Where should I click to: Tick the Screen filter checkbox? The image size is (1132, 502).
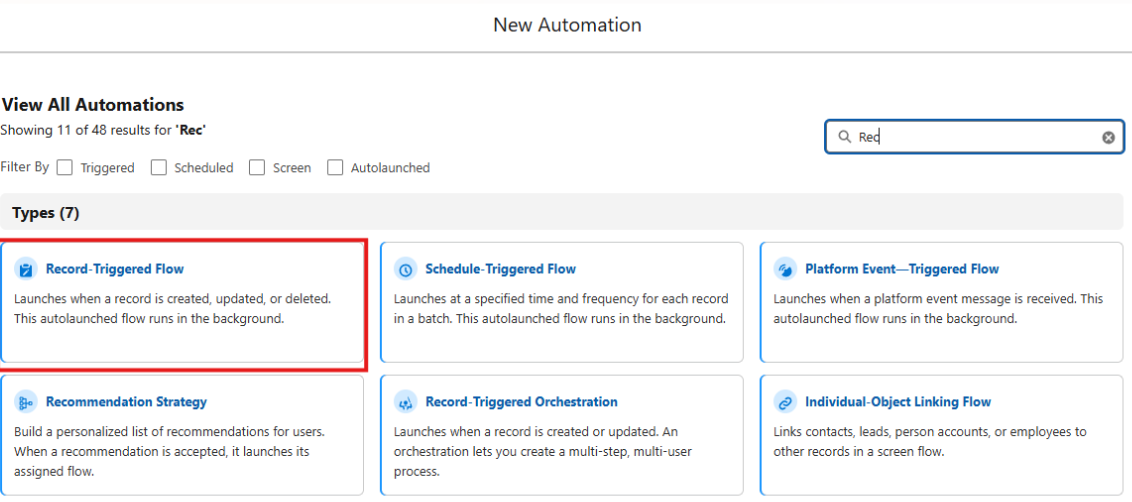click(257, 168)
